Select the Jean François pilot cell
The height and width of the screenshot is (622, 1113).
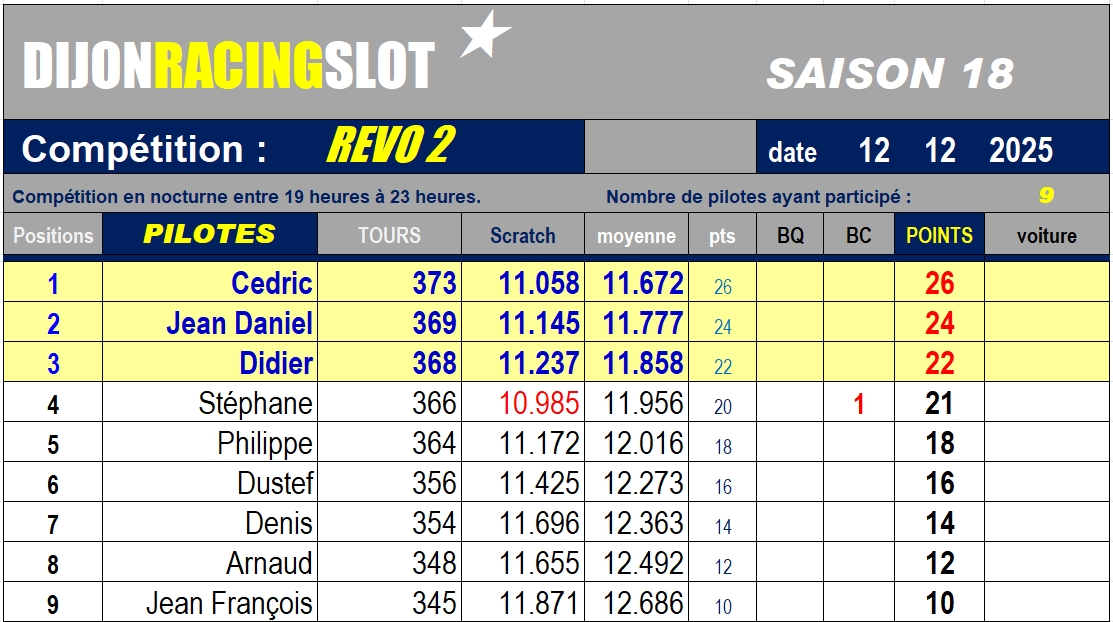tap(229, 604)
